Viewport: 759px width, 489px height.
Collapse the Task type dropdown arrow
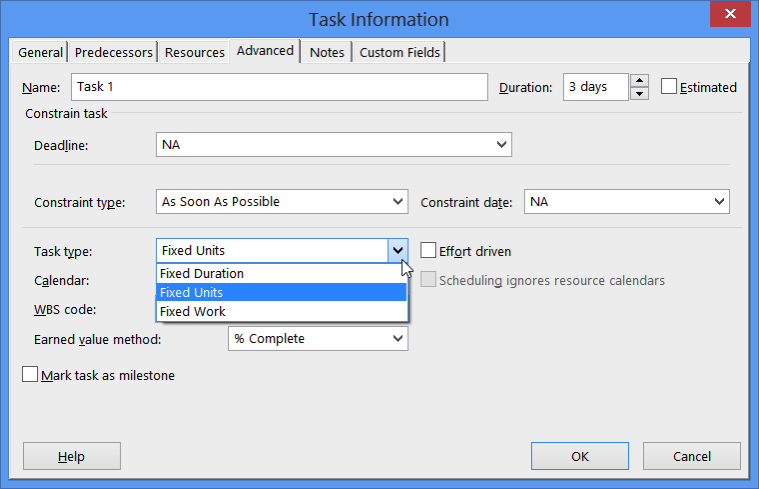coord(397,251)
